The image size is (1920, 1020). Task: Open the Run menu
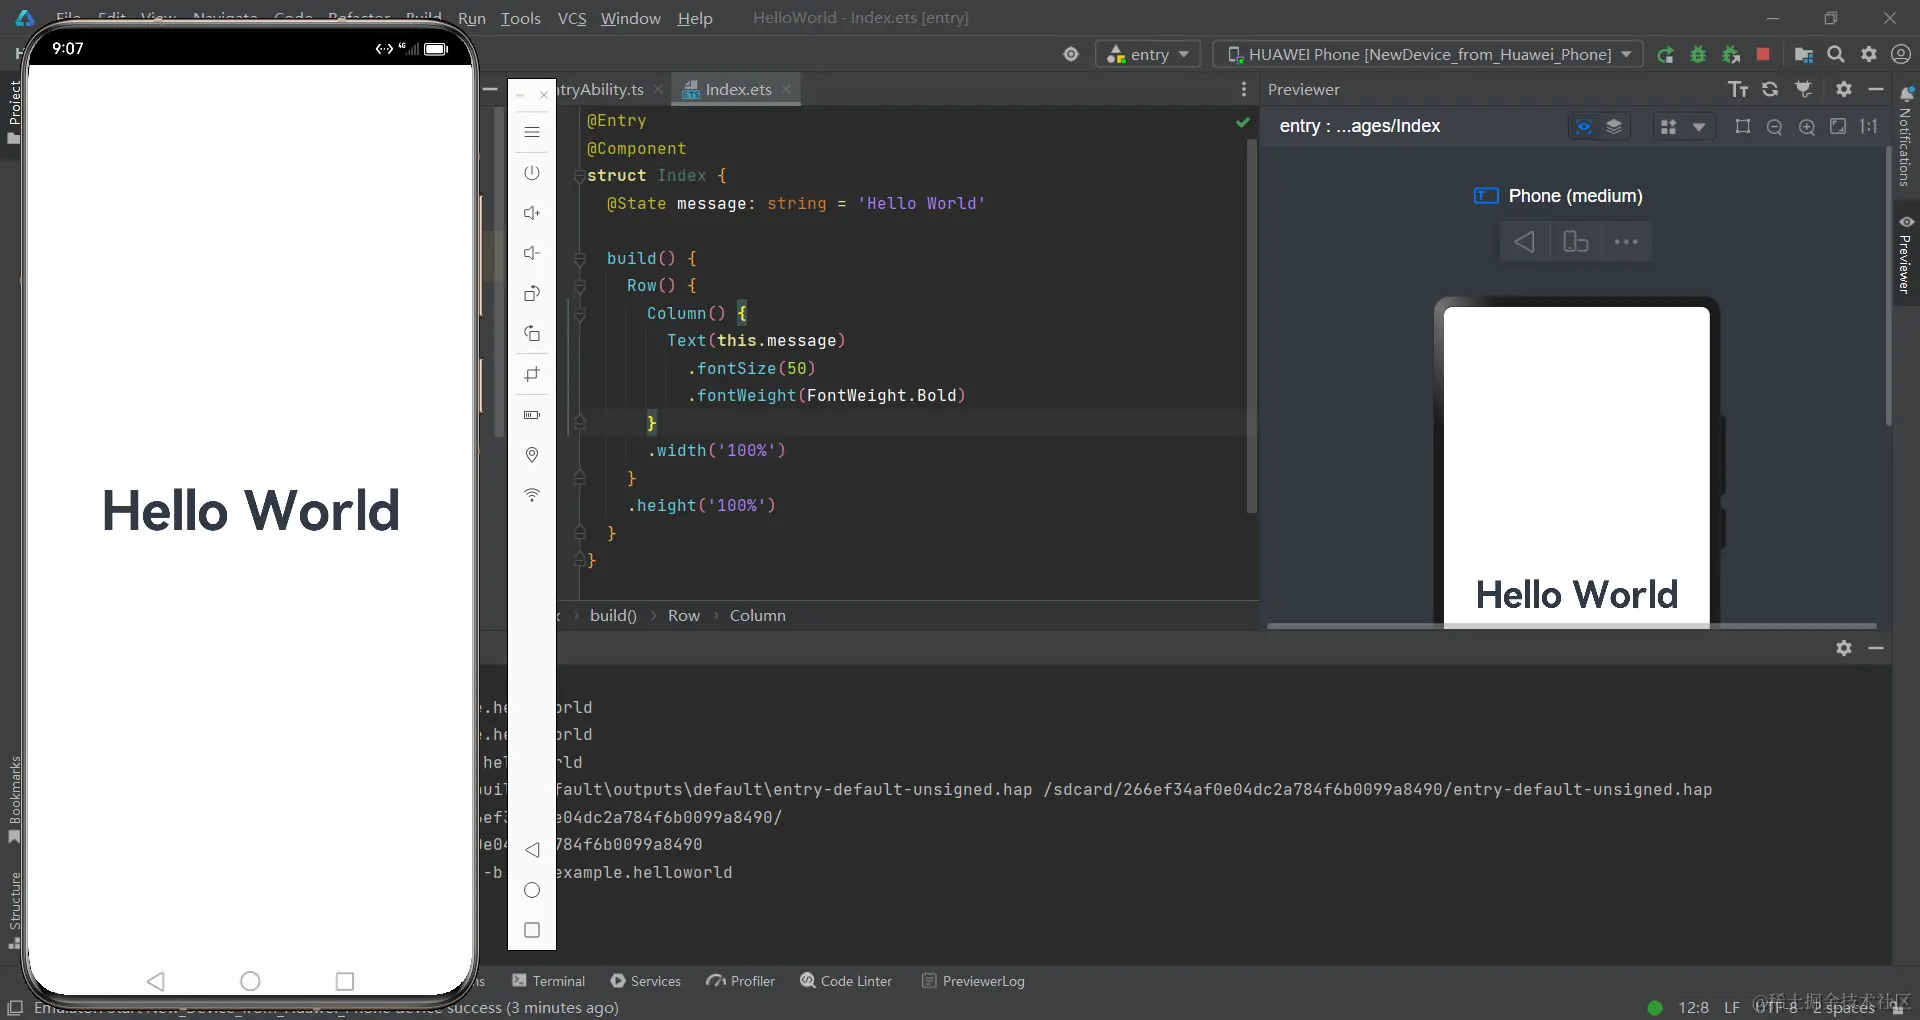tap(472, 18)
